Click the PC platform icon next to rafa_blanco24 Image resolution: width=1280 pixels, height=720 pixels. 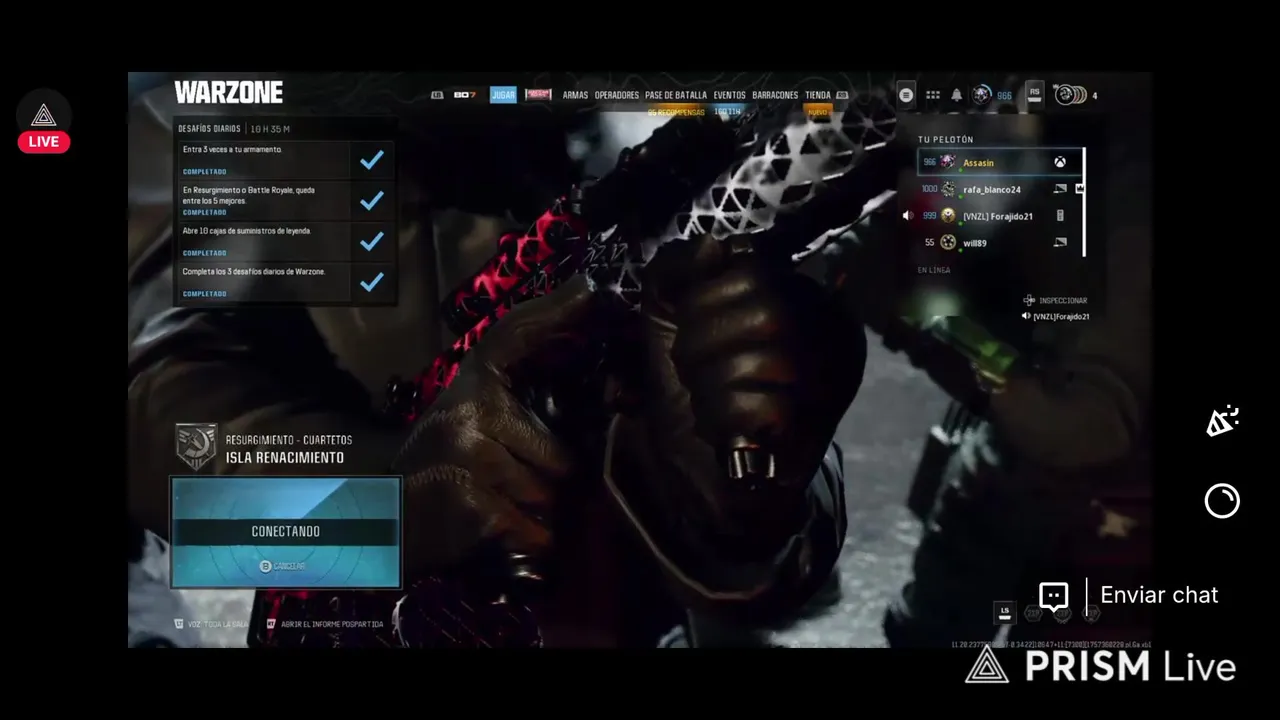[x=1060, y=189]
